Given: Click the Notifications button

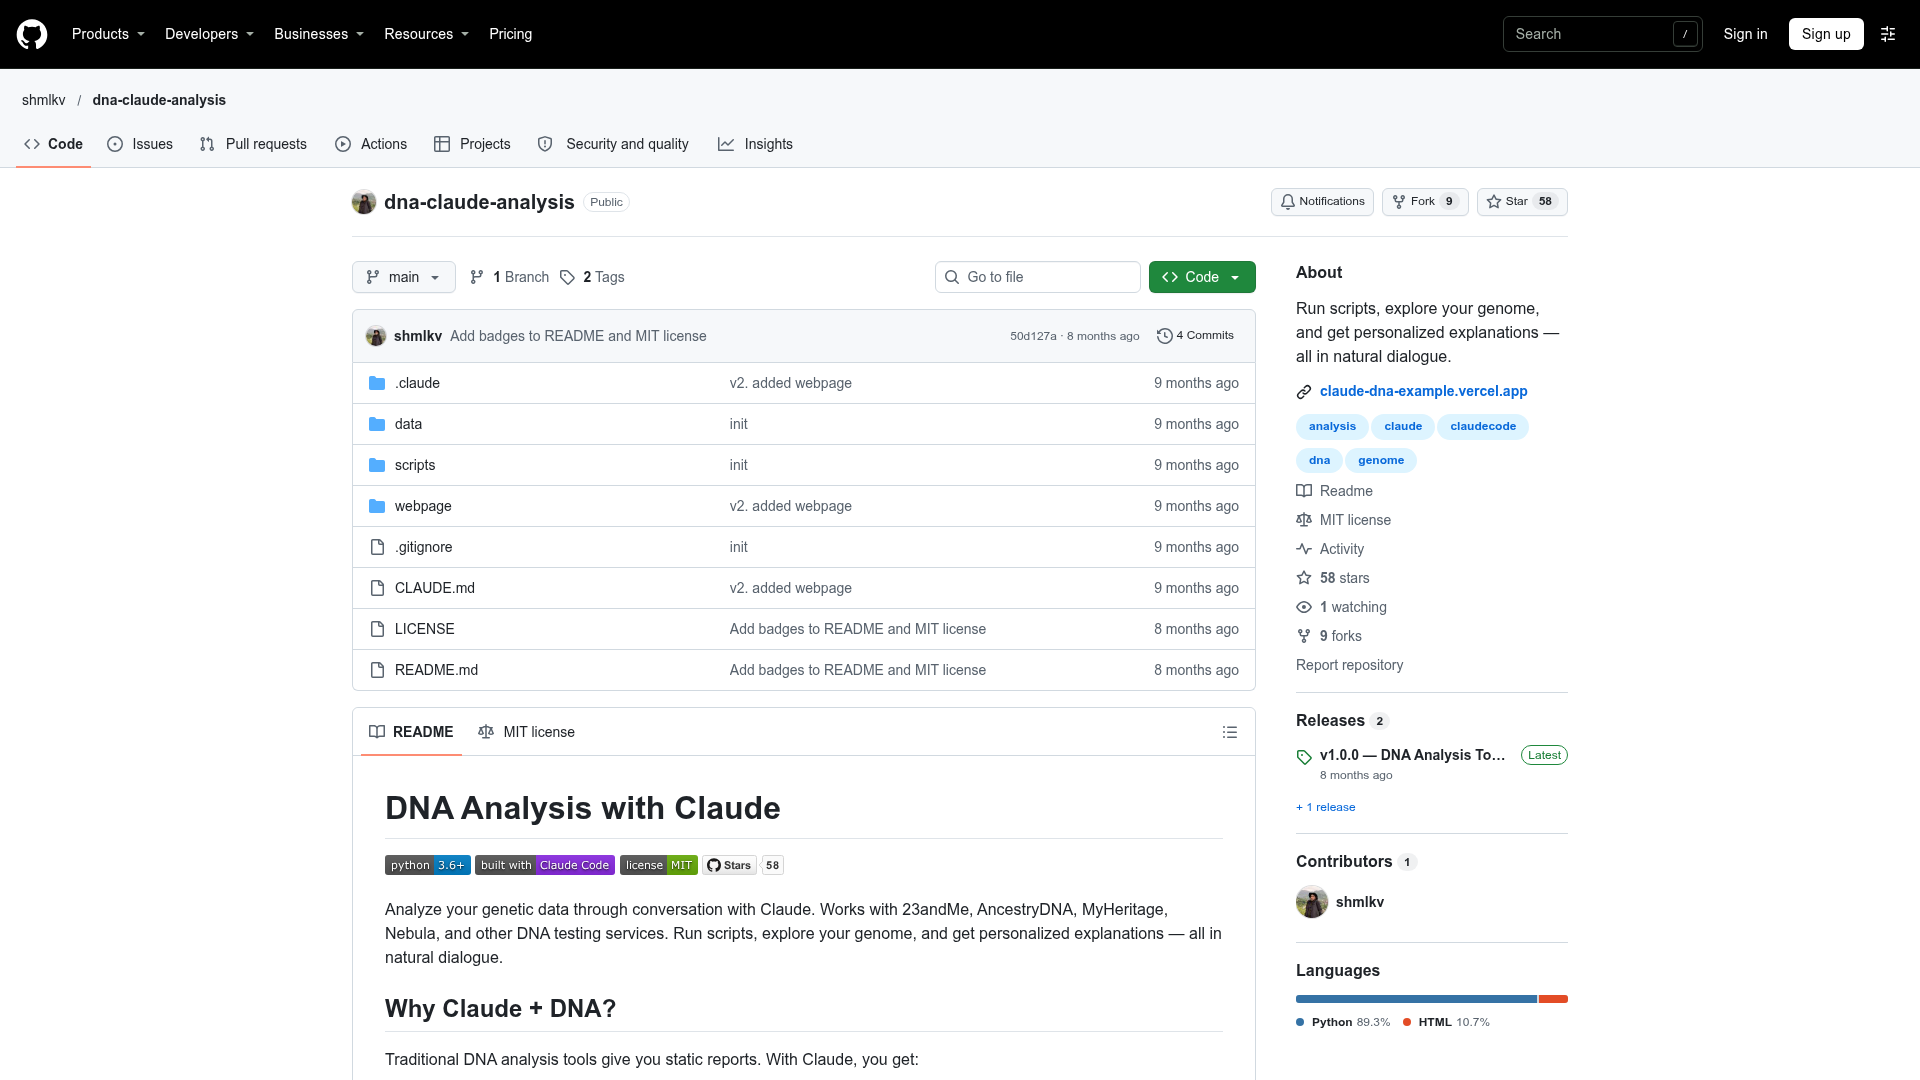Looking at the screenshot, I should pos(1322,202).
